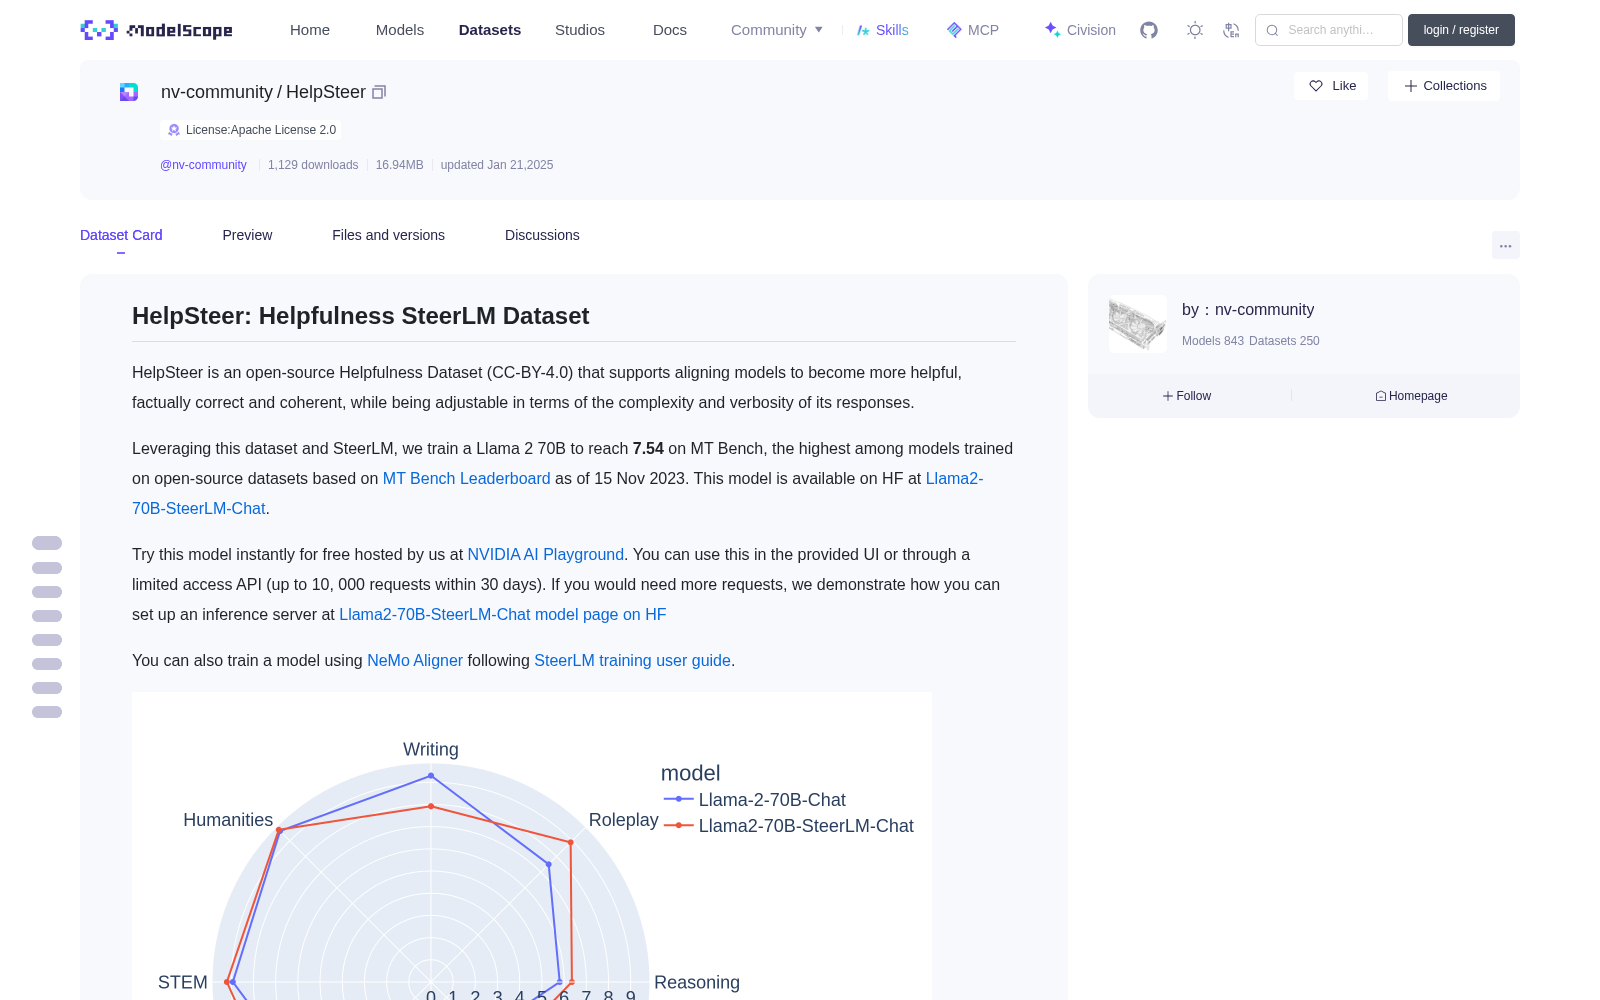Click the Writing point on radar chart

(x=431, y=775)
